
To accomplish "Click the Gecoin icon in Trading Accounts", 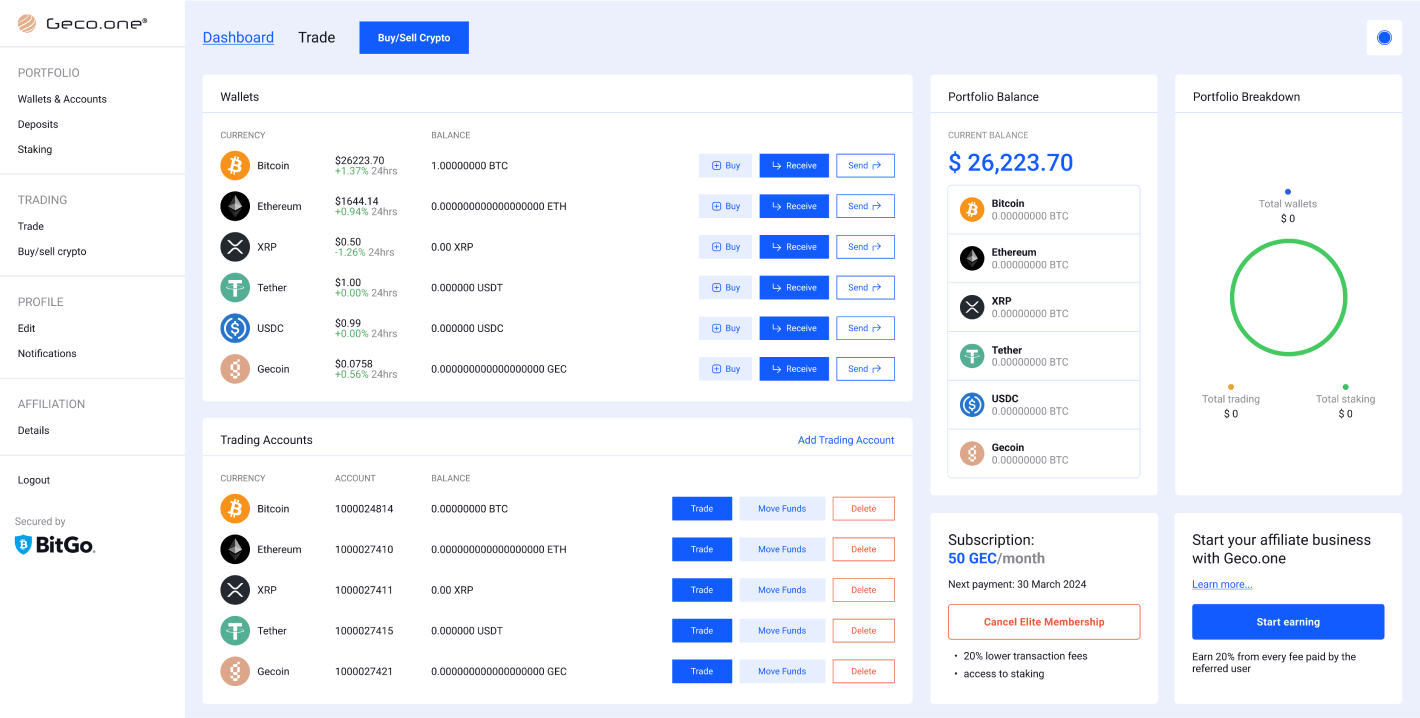I will tap(235, 671).
